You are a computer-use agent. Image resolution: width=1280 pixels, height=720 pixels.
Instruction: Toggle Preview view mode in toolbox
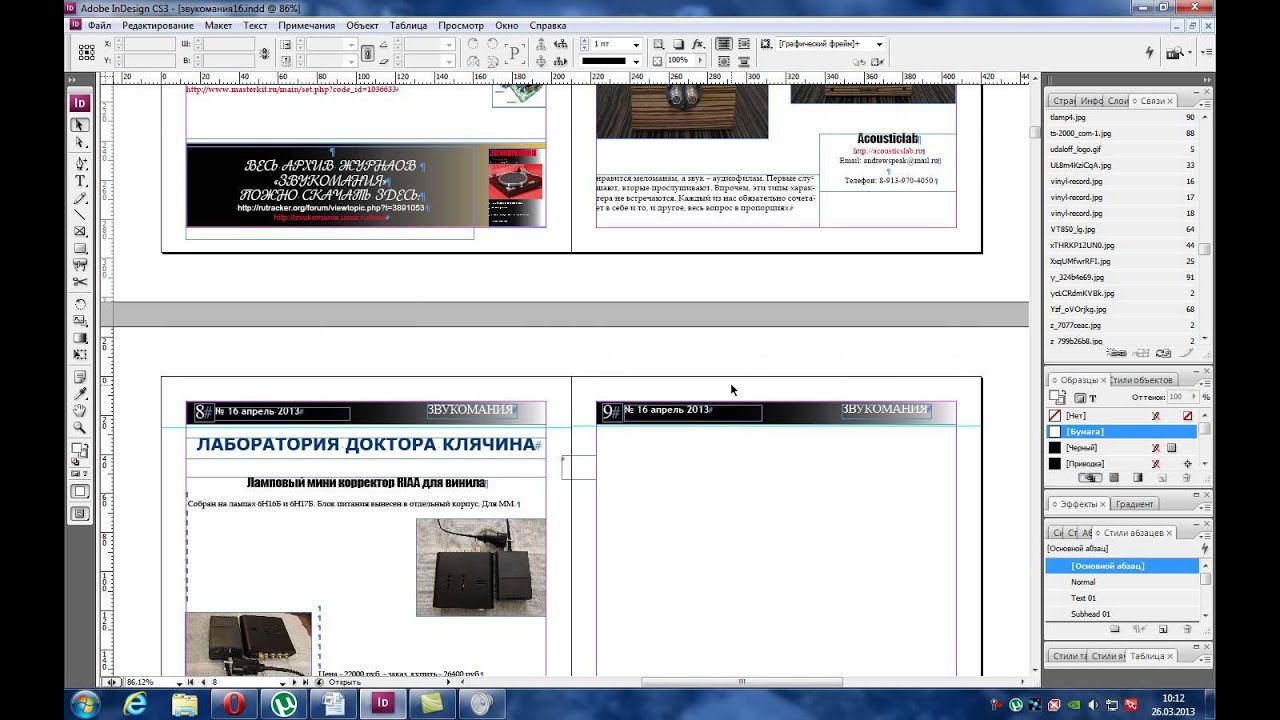80,514
